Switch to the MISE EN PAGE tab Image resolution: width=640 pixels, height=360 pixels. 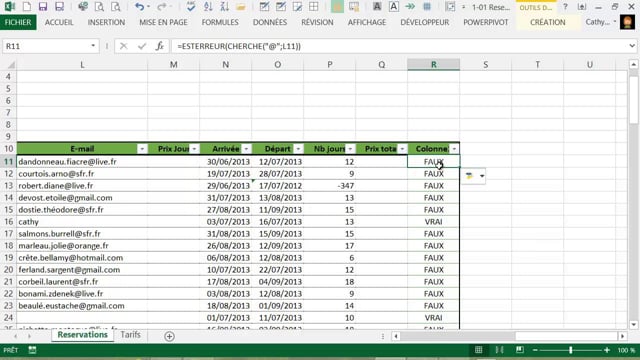pyautogui.click(x=163, y=22)
